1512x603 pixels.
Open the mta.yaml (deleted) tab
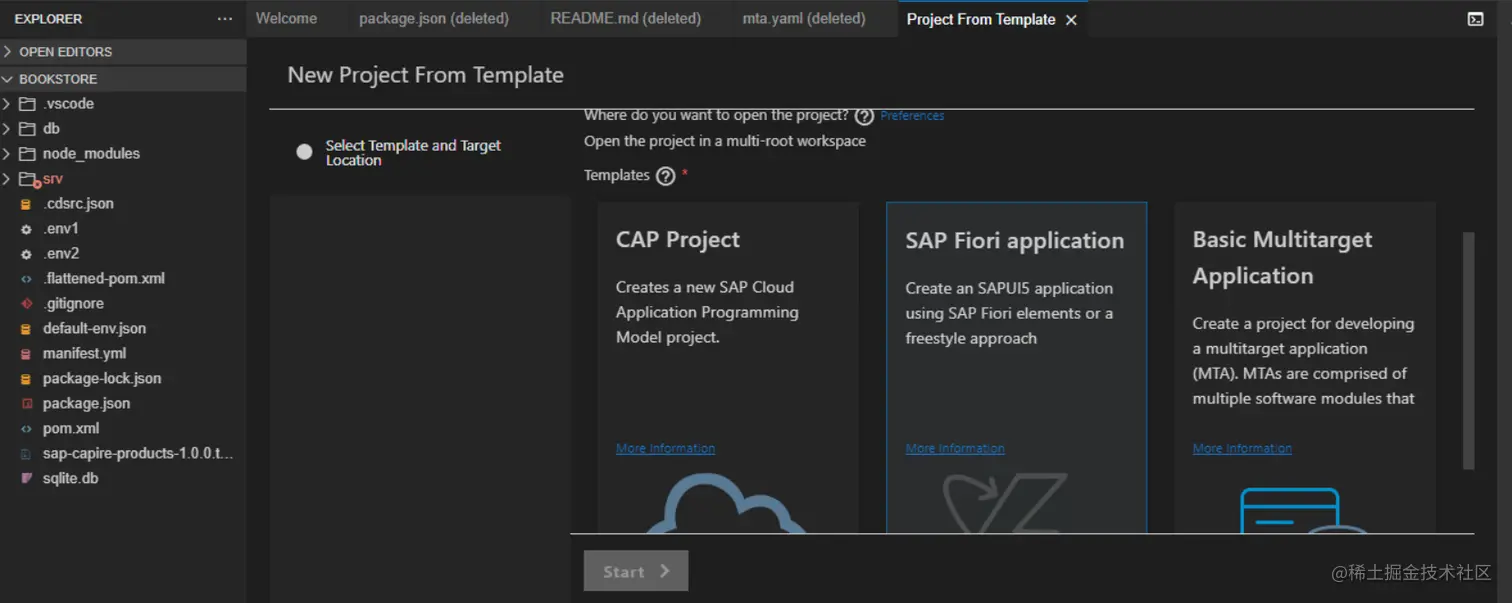pos(803,19)
